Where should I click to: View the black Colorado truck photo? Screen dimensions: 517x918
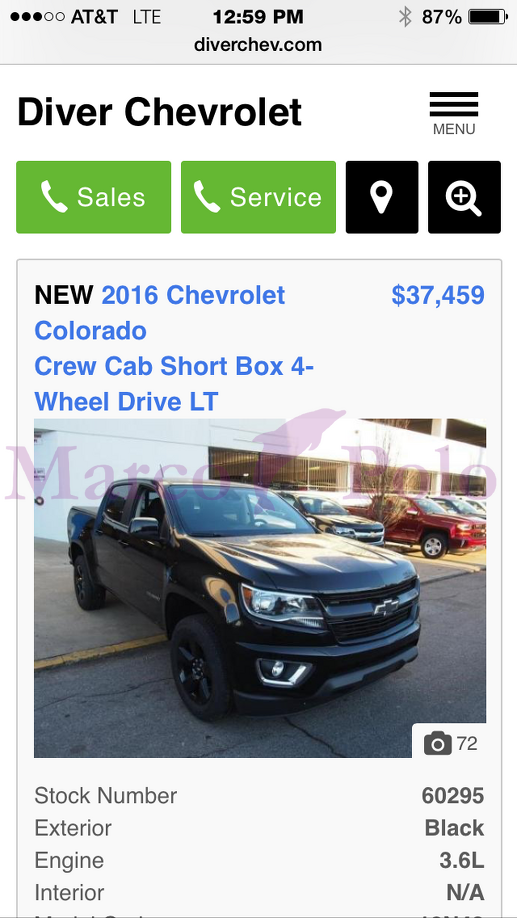pyautogui.click(x=260, y=588)
